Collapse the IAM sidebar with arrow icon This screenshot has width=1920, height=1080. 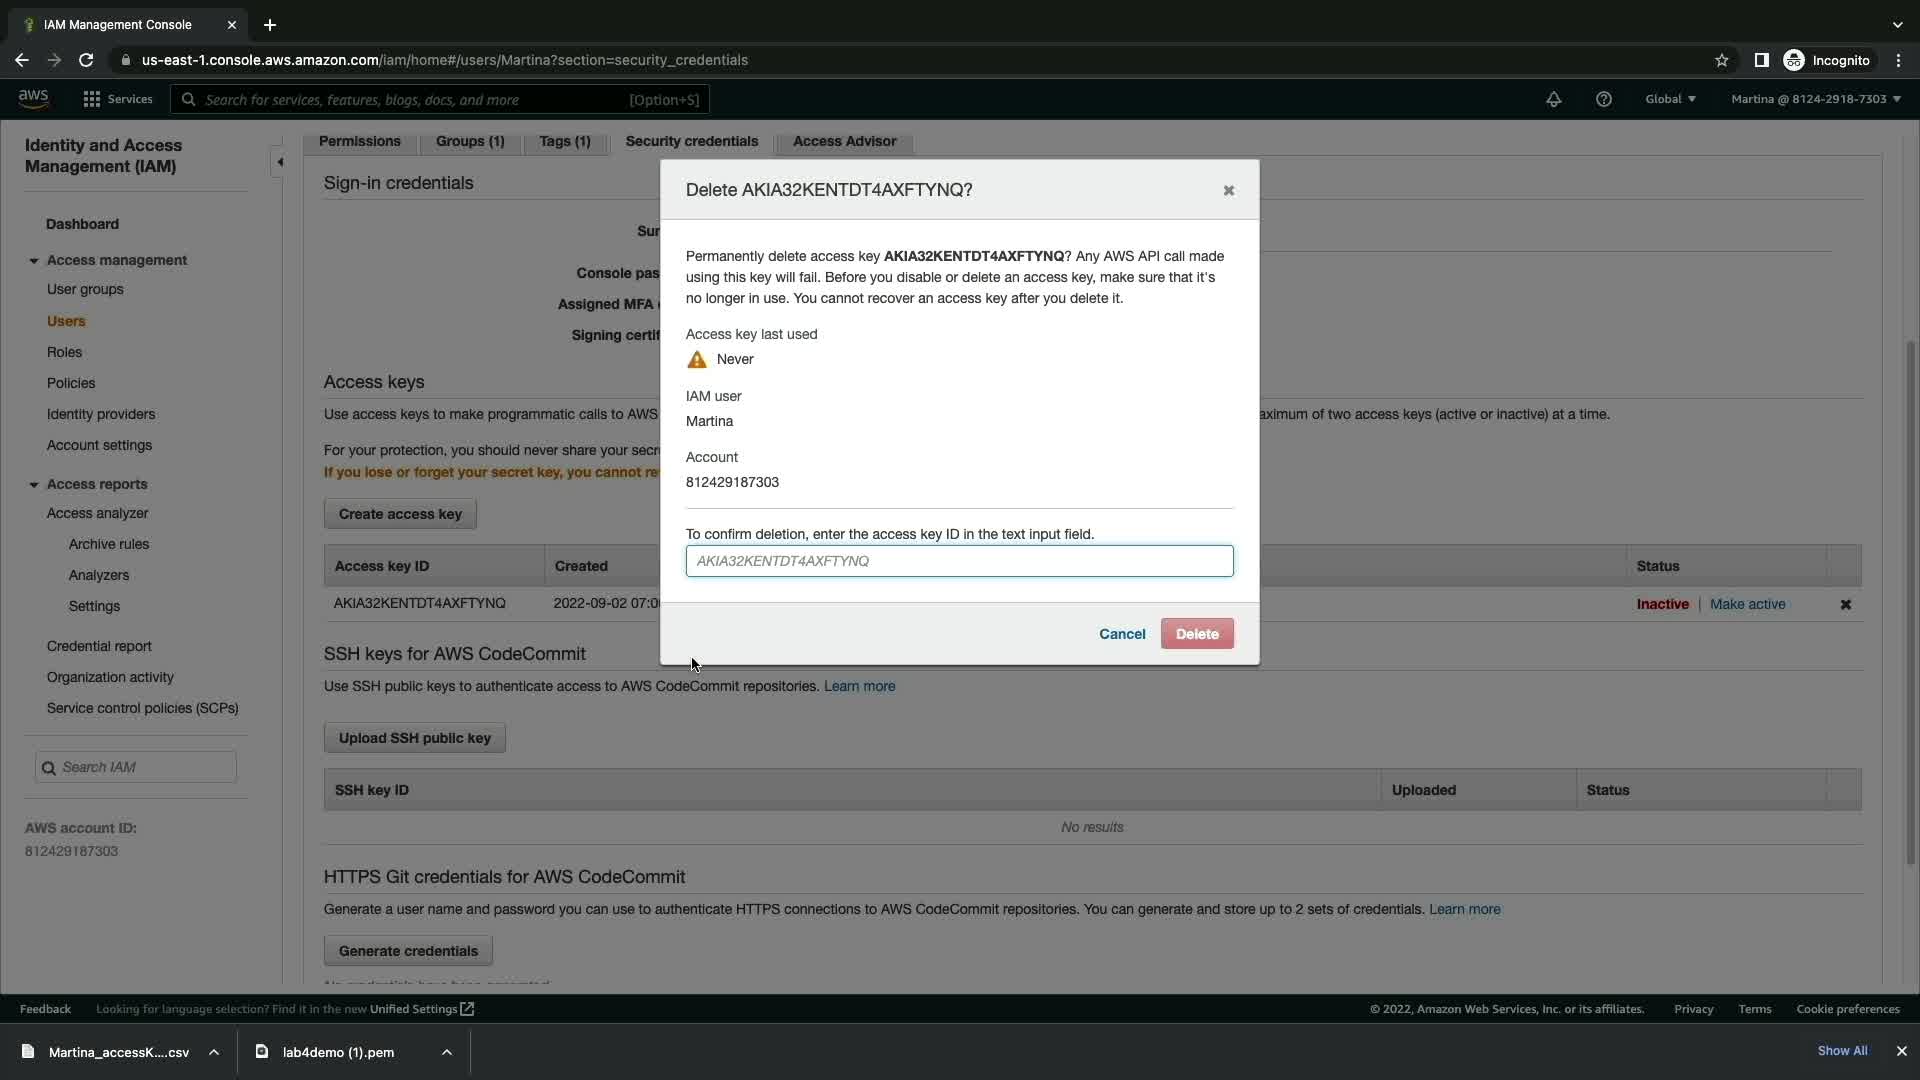click(280, 162)
